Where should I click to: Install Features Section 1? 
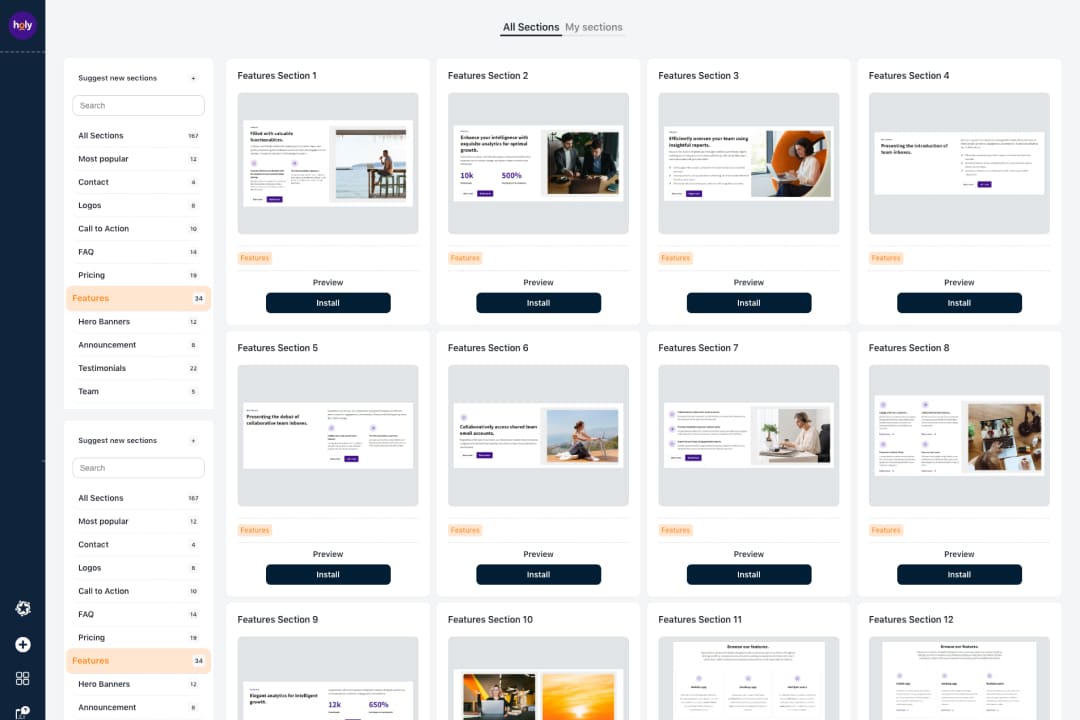328,303
